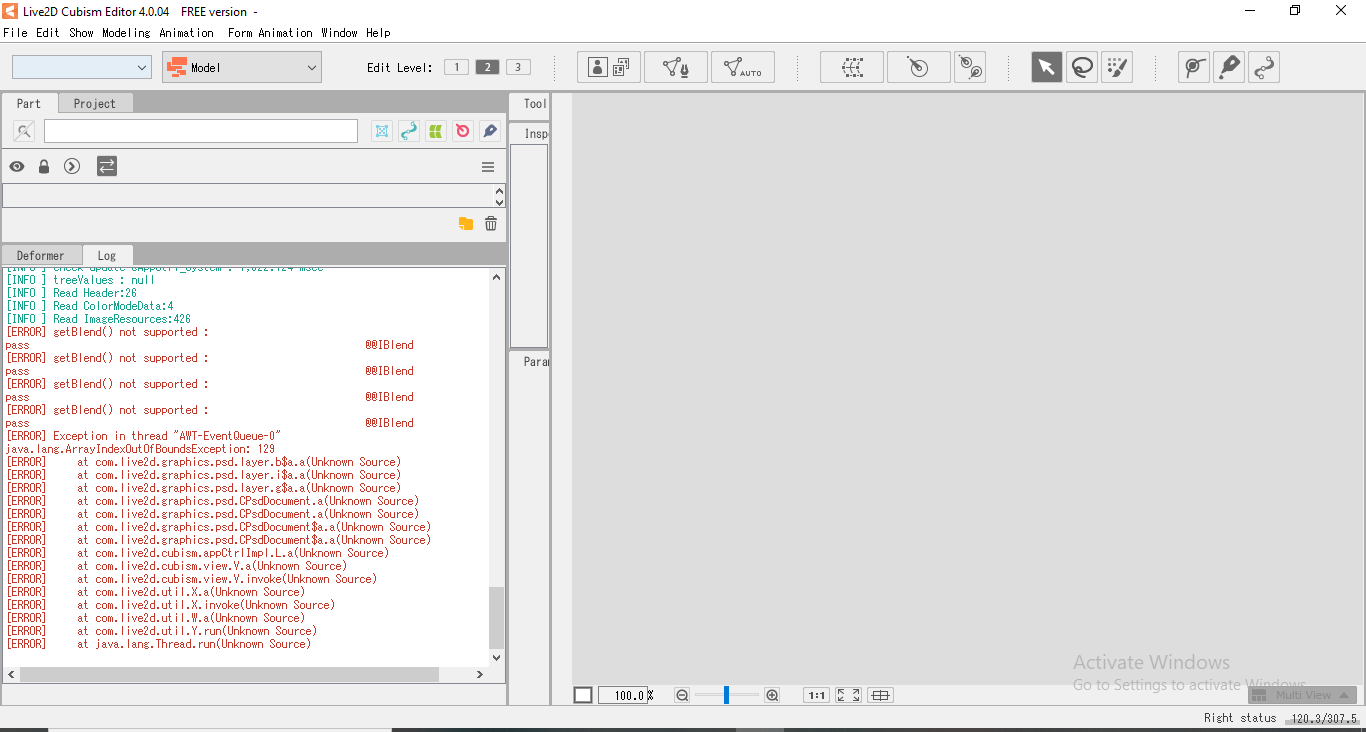Click the ArrayIndexOutOfBoundsException: 129 log line
The image size is (1366, 732).
point(140,449)
